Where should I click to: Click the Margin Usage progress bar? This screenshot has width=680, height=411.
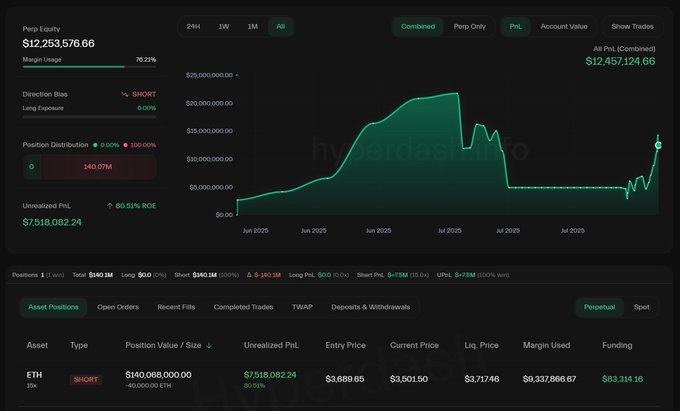point(89,67)
